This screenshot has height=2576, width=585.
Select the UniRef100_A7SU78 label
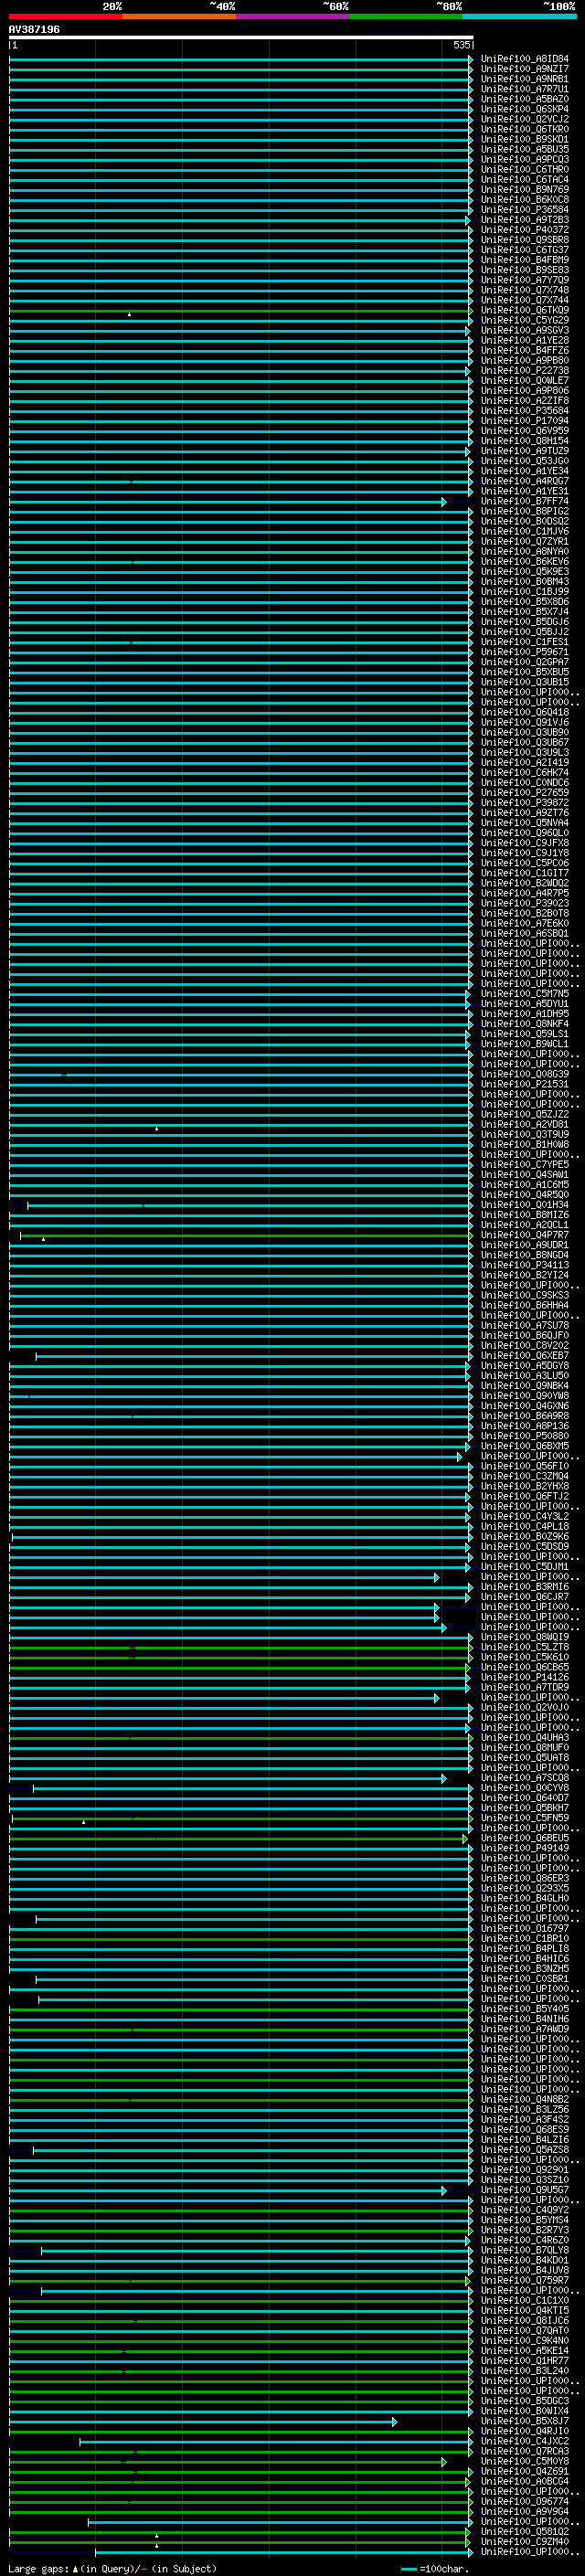point(525,1326)
